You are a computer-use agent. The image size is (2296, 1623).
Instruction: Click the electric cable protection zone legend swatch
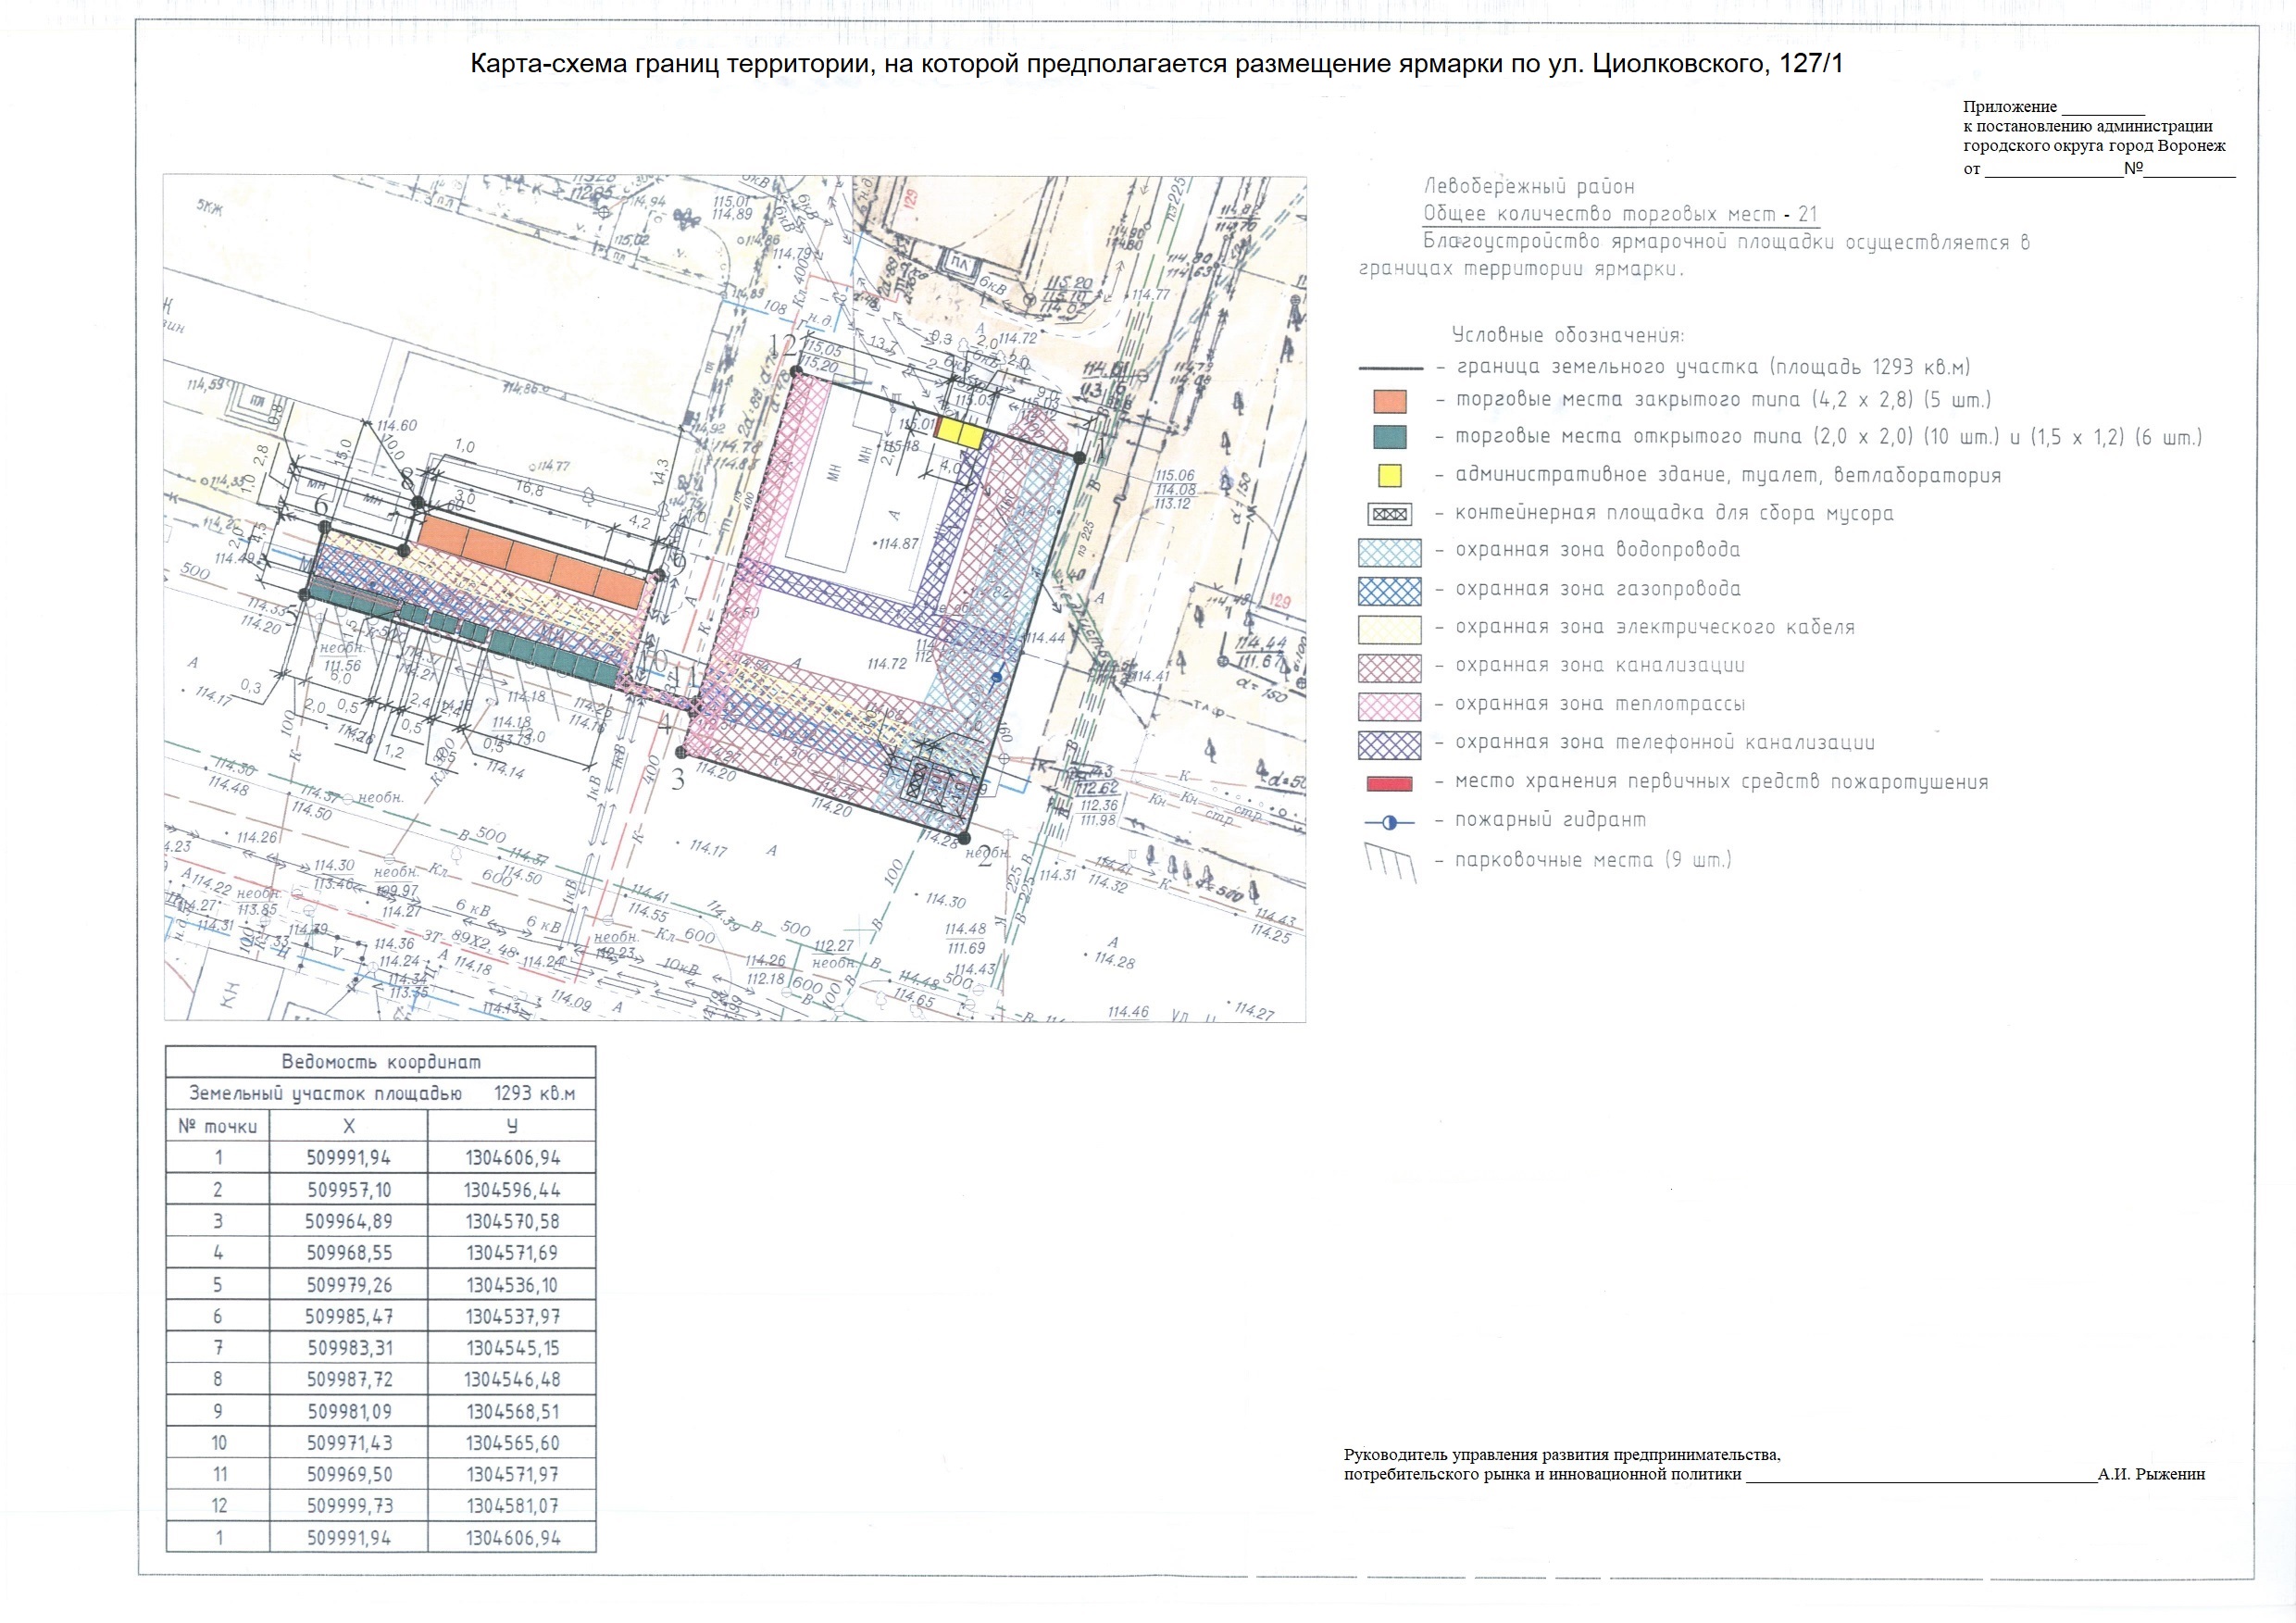pos(1389,628)
